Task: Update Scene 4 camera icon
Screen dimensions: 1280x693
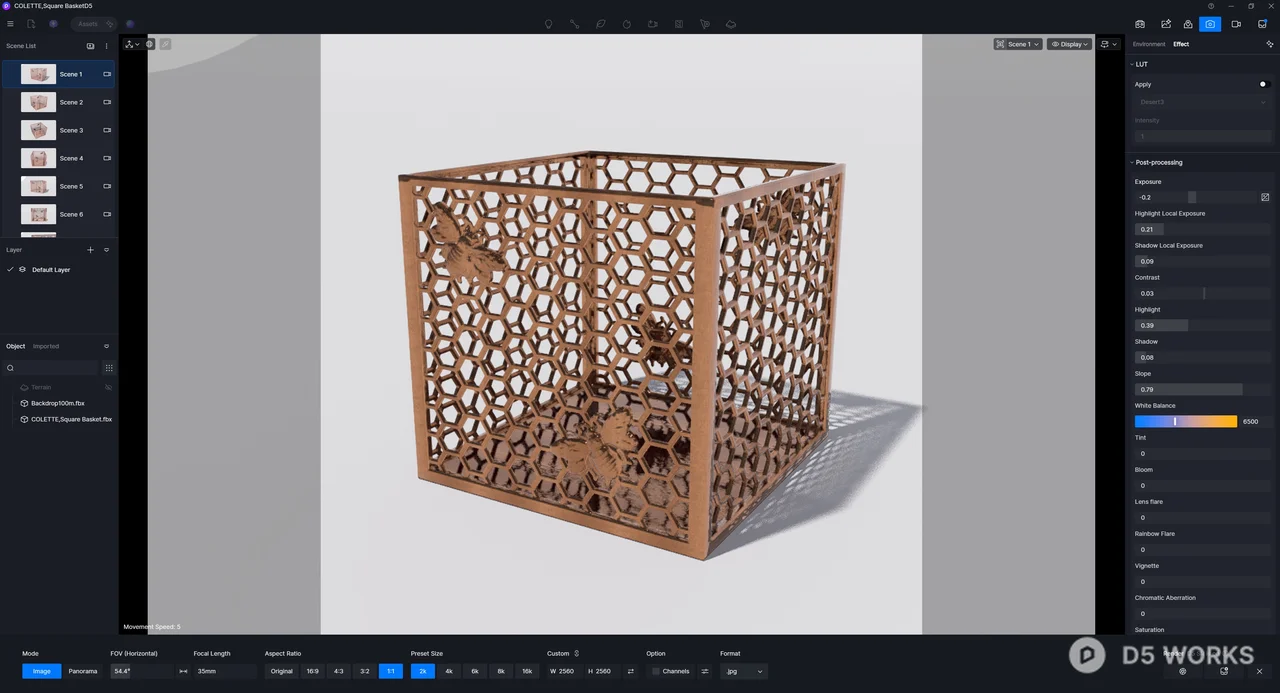Action: [x=107, y=158]
